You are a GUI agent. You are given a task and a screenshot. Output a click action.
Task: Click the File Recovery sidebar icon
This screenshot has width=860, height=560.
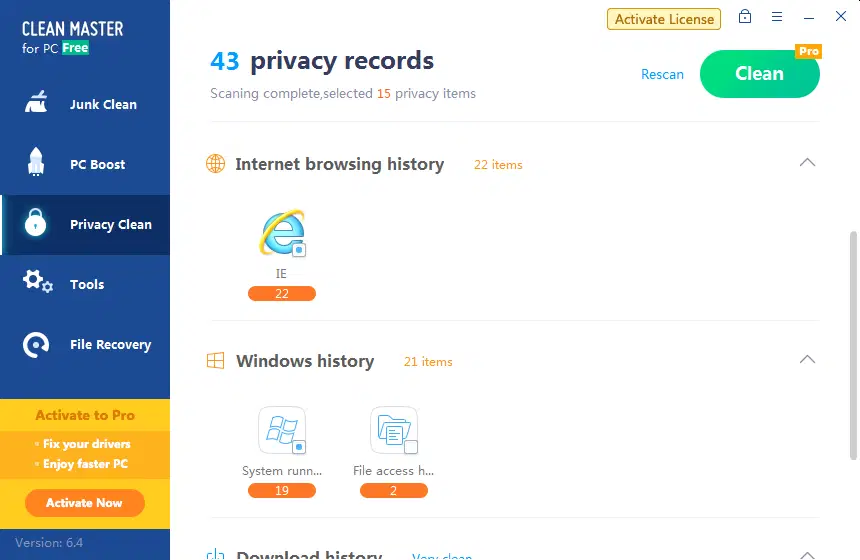[36, 345]
